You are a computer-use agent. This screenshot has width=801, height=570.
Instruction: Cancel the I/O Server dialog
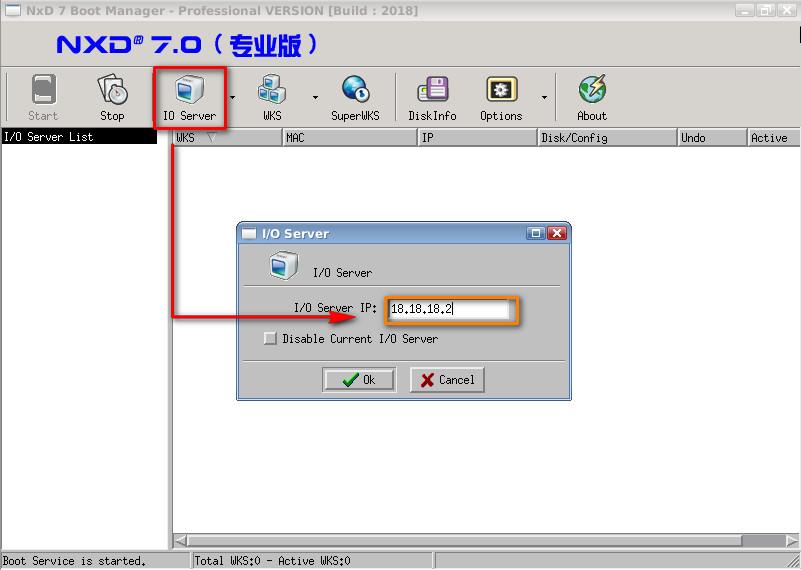click(x=447, y=379)
